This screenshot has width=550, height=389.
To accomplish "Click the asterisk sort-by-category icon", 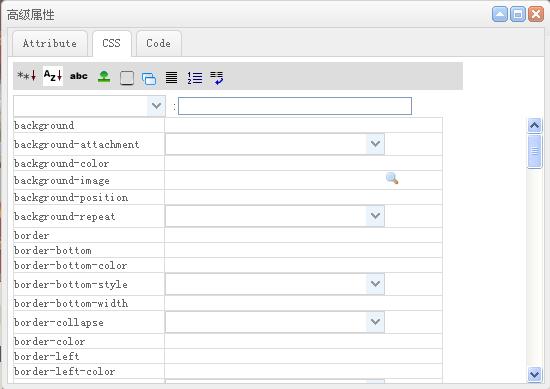I will 27,76.
